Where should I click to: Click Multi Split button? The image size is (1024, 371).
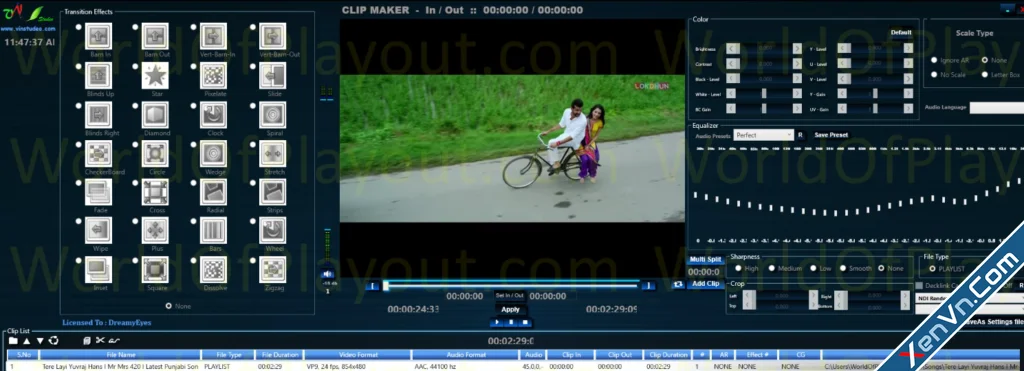click(x=705, y=259)
